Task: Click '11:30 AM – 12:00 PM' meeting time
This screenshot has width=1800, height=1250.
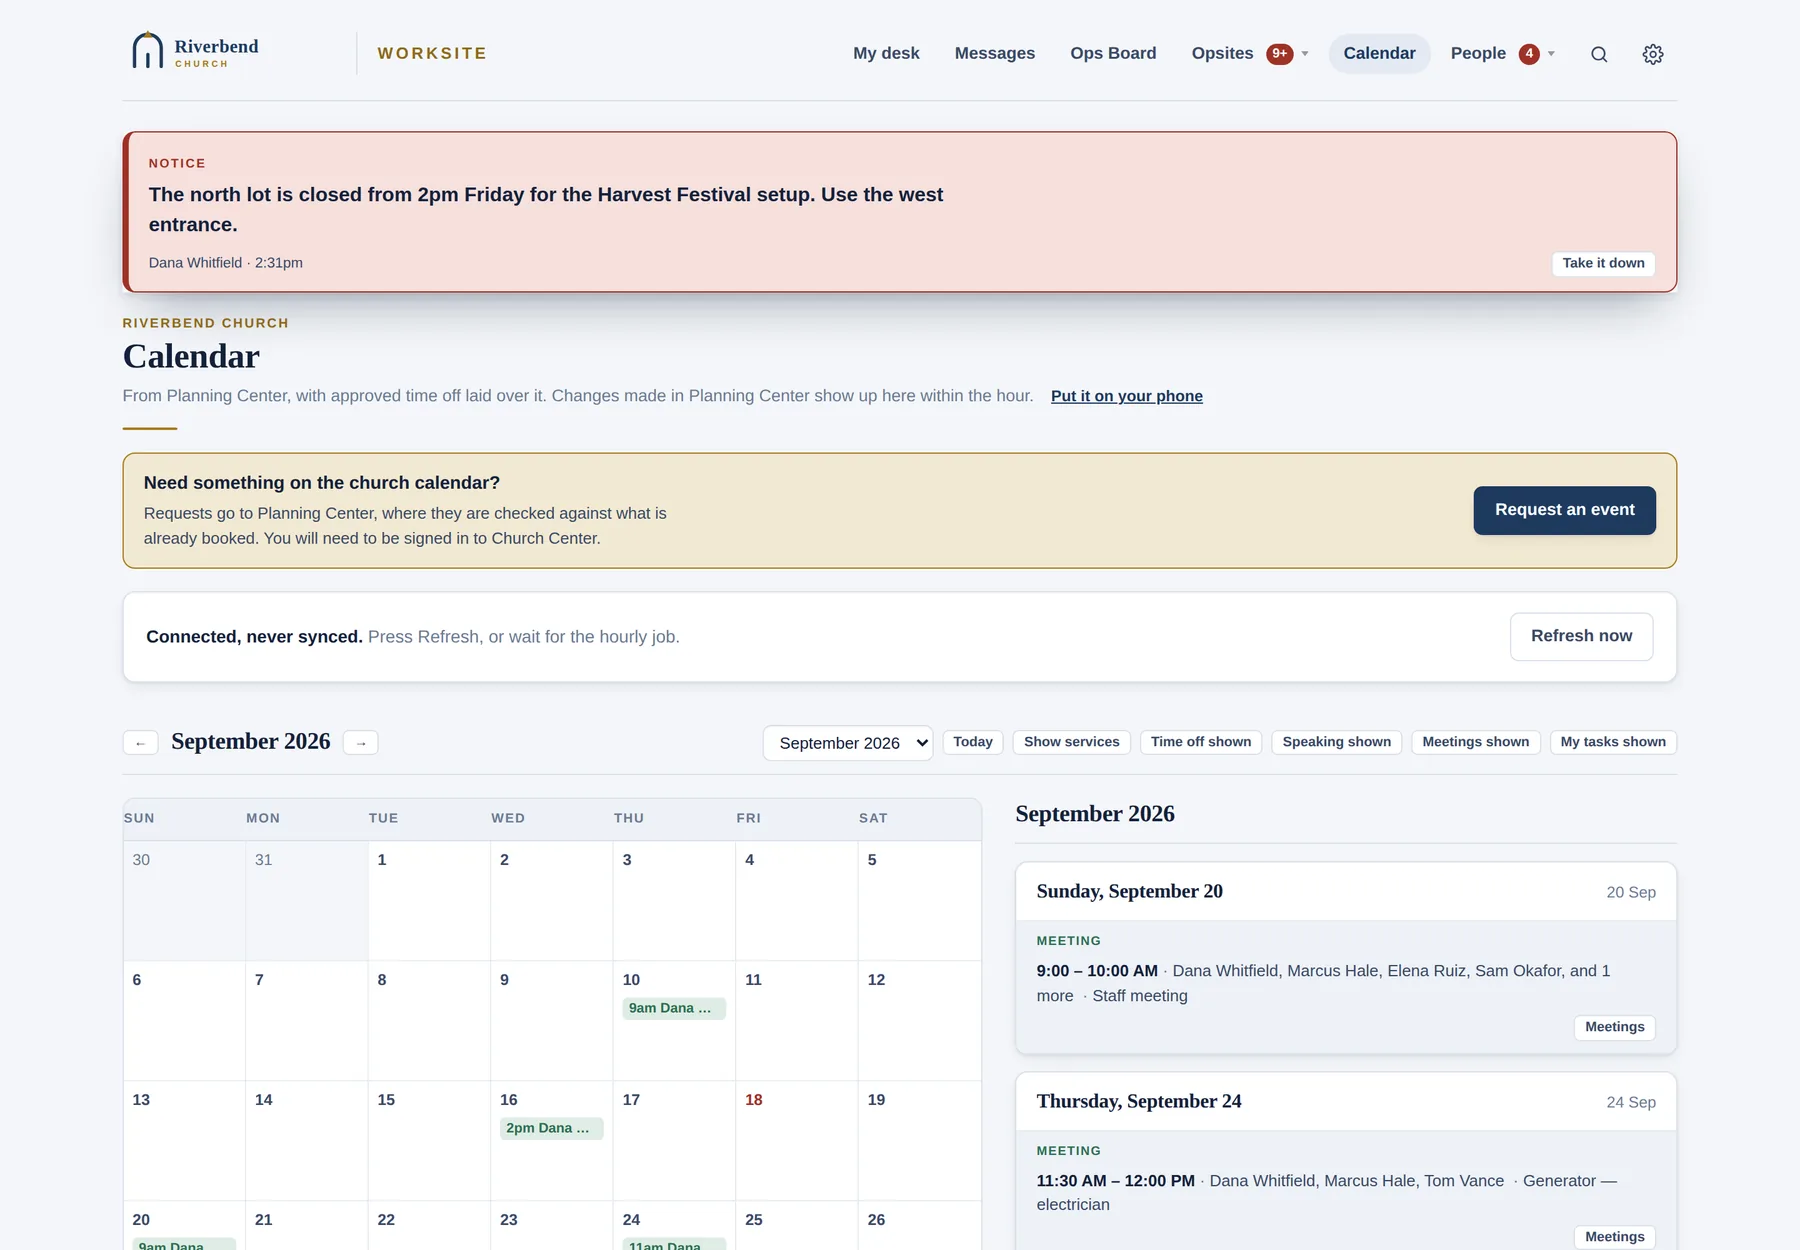Action: [x=1116, y=1181]
